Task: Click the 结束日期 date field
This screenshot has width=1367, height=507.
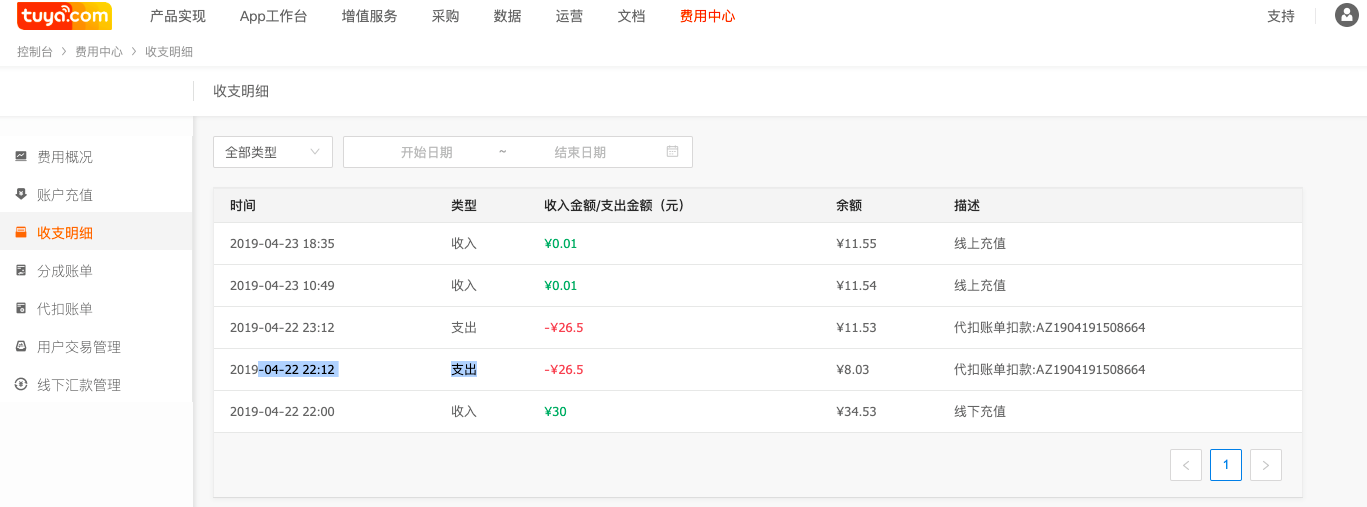Action: 580,152
